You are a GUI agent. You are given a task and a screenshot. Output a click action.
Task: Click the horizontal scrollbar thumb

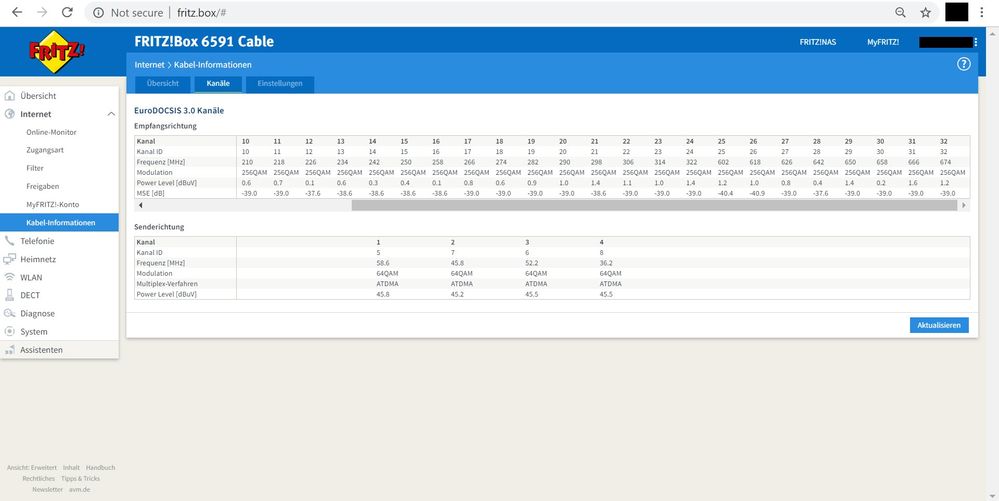[x=654, y=205]
